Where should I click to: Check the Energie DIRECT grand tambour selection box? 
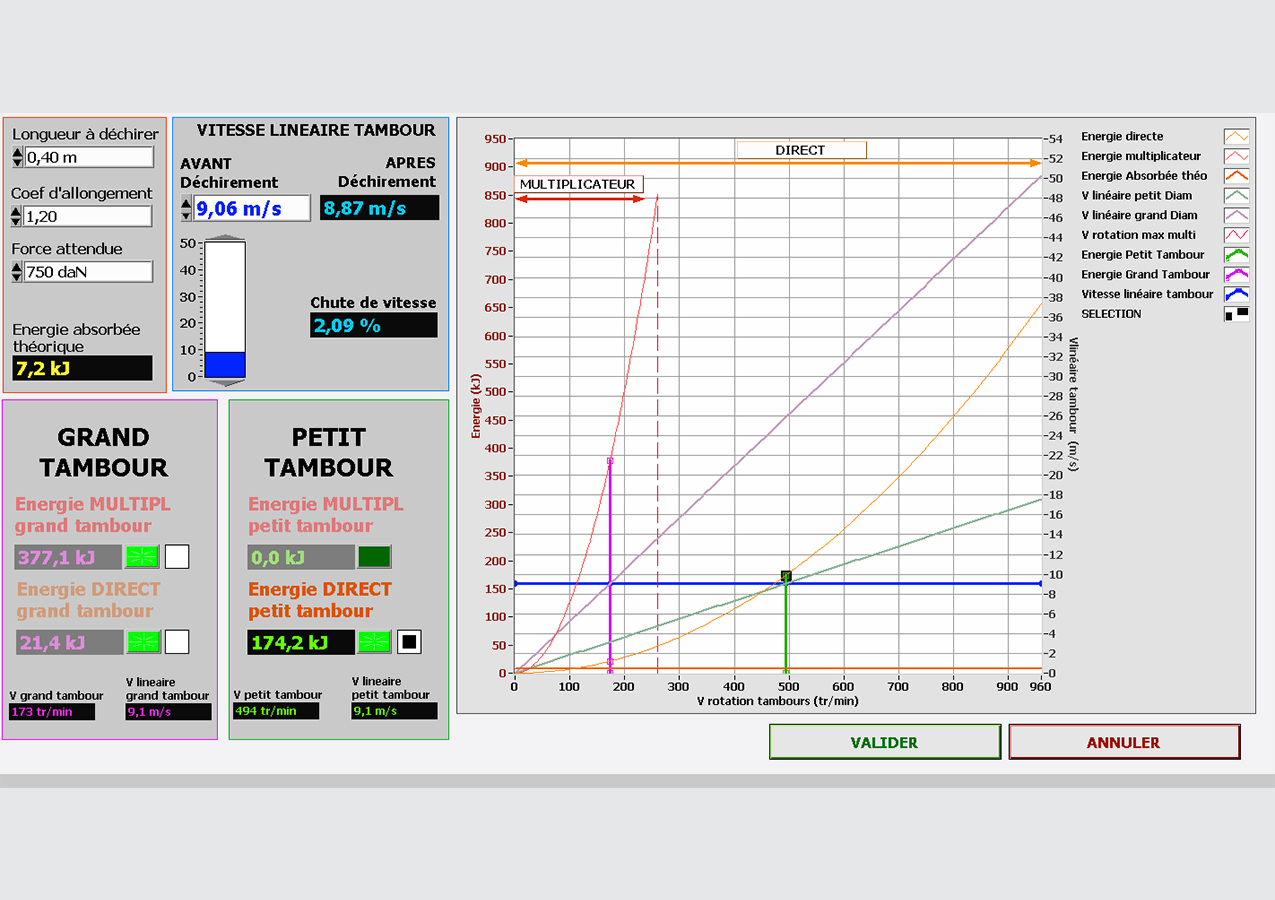pyautogui.click(x=177, y=642)
